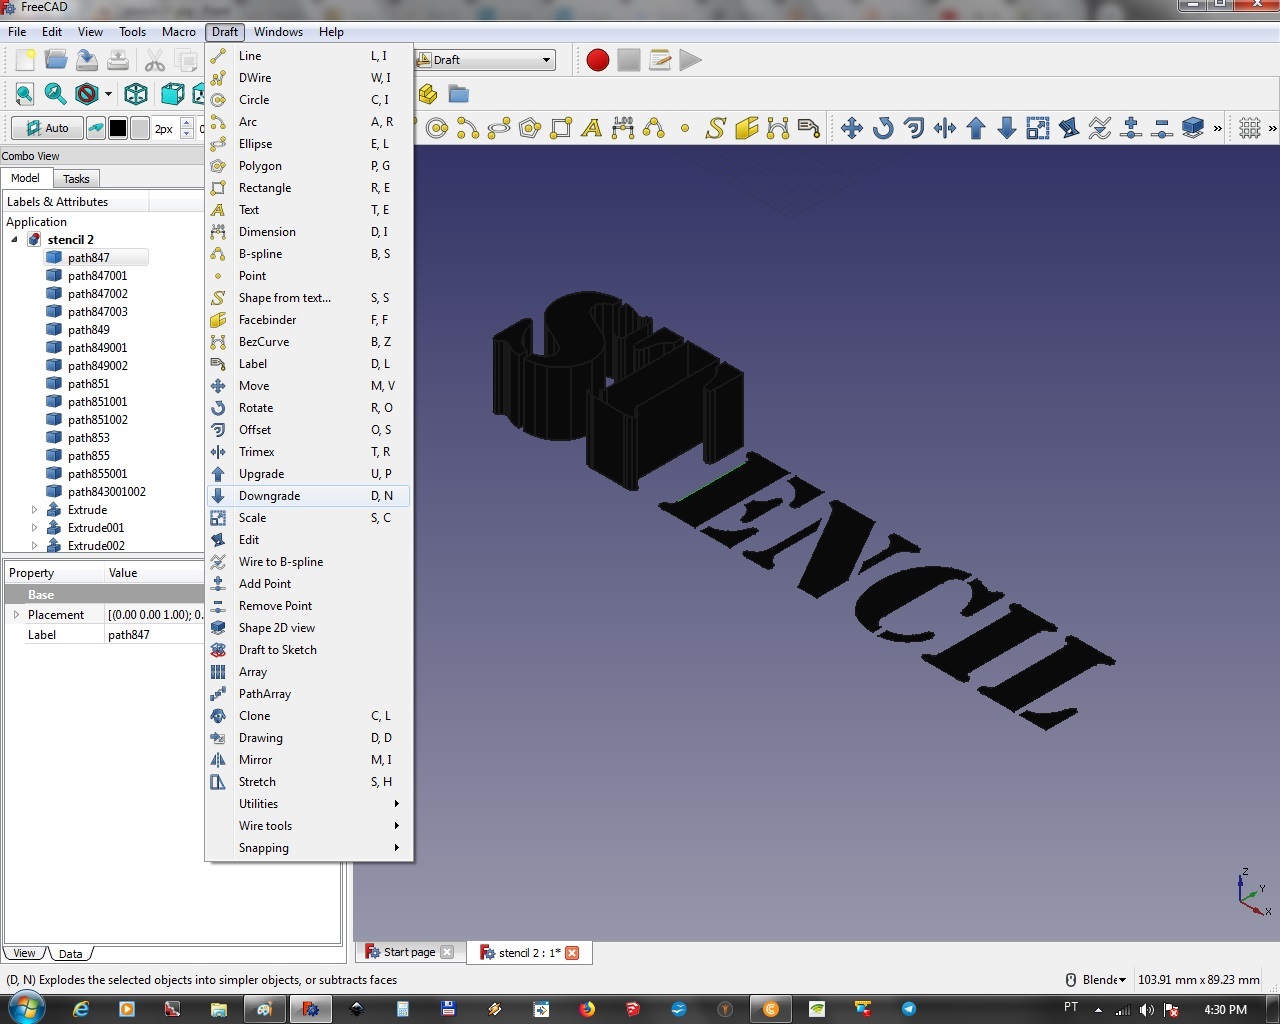Expand the Extrude001 tree item
The image size is (1280, 1024).
(34, 528)
